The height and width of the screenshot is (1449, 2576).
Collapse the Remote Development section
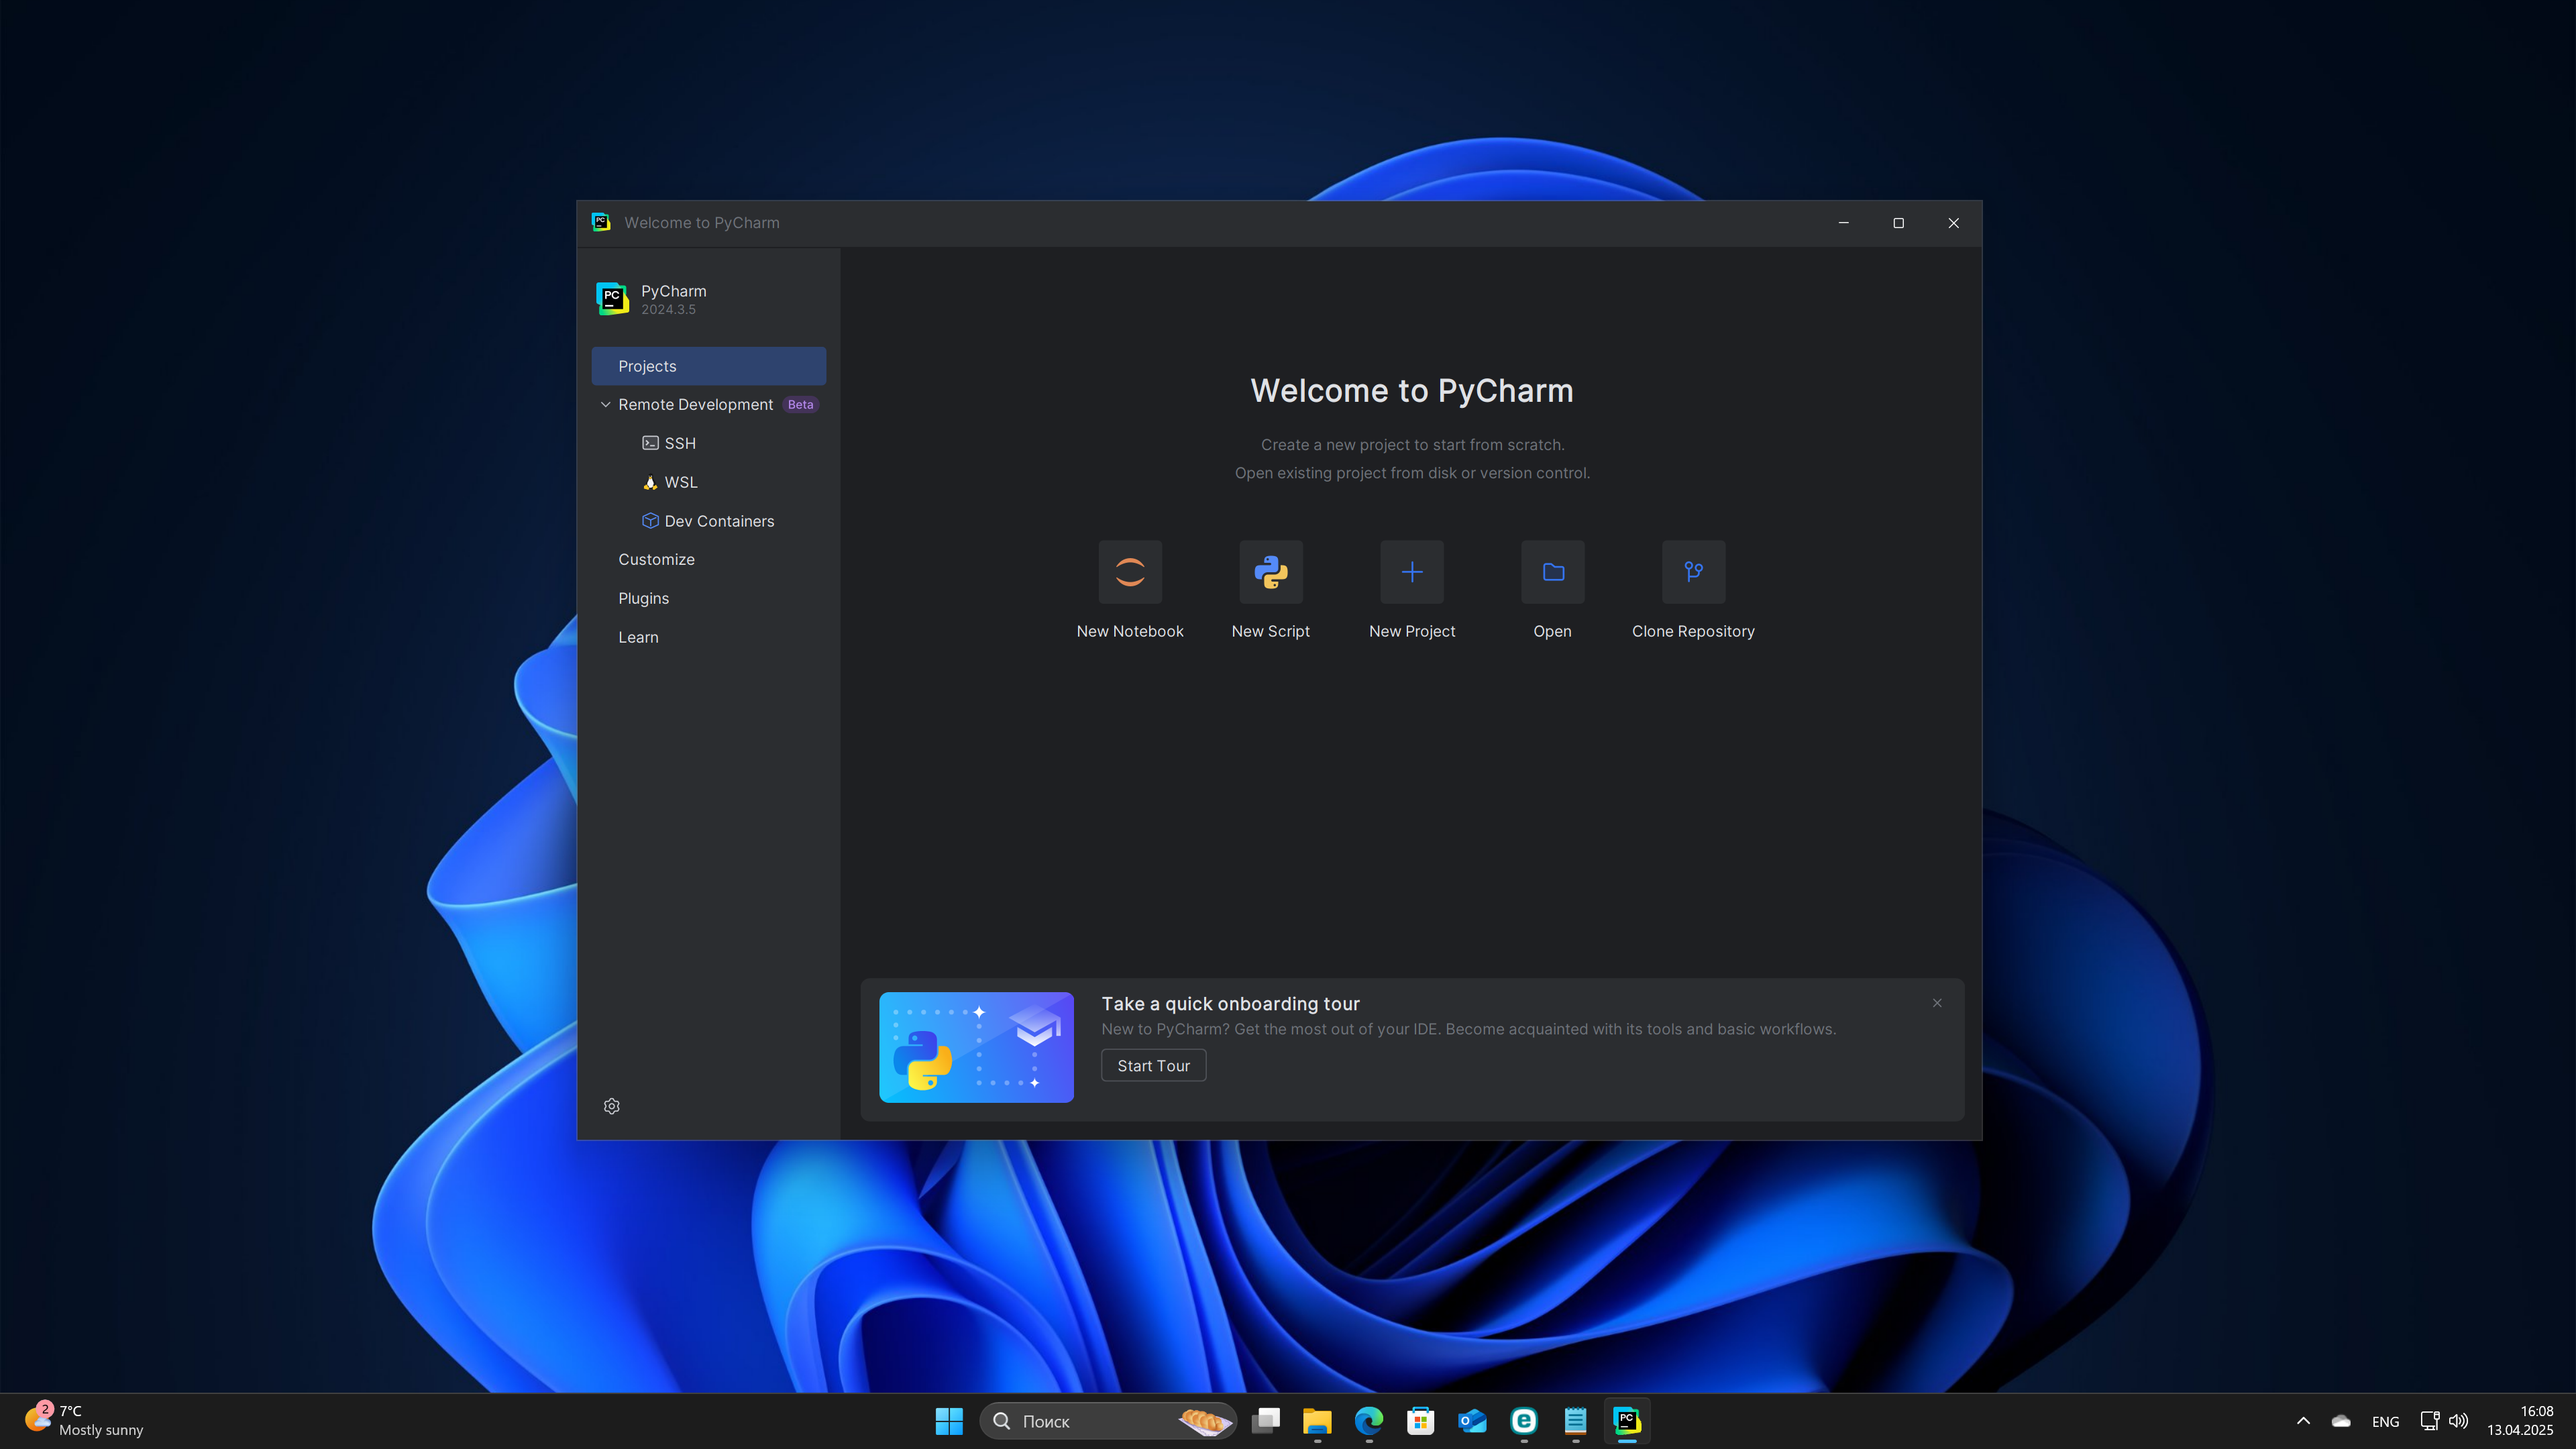pos(605,404)
